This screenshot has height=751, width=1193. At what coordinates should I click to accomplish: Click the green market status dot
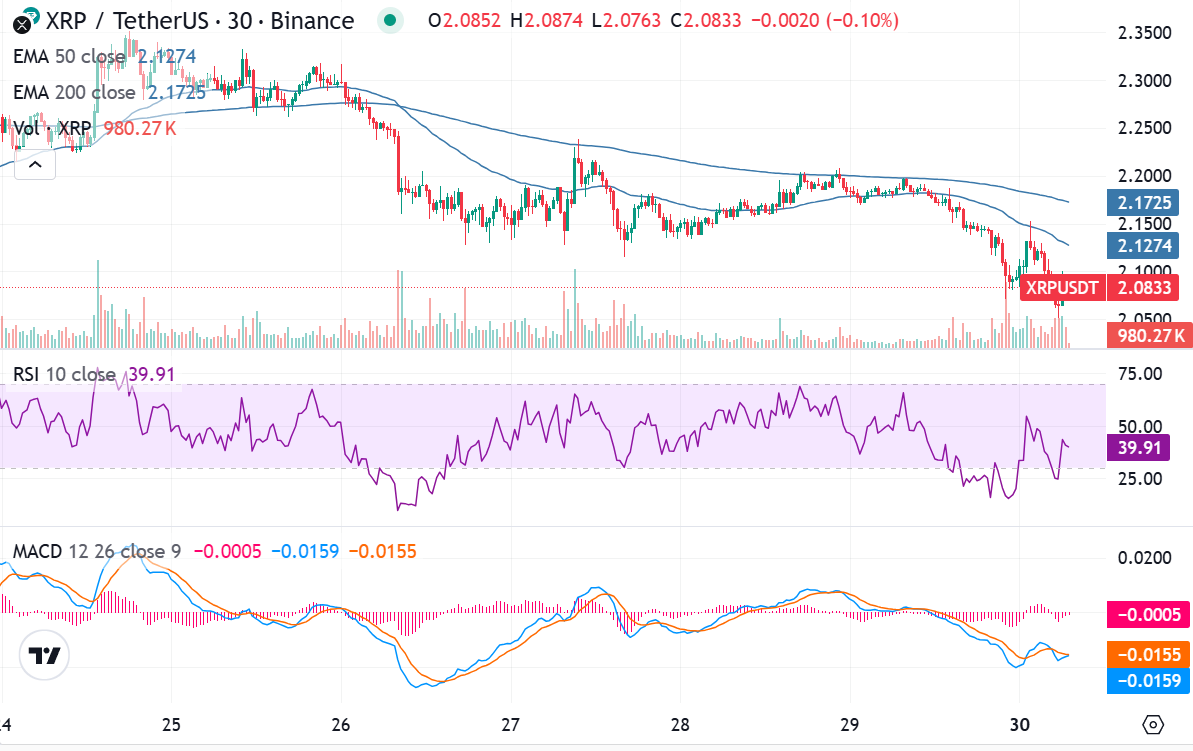390,21
